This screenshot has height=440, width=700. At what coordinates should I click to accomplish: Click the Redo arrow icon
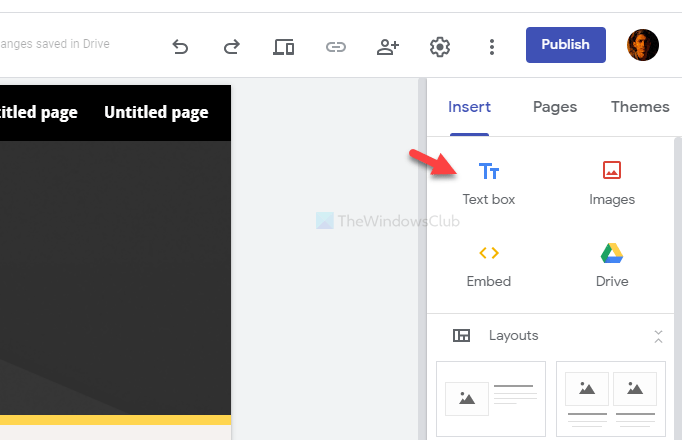[231, 46]
